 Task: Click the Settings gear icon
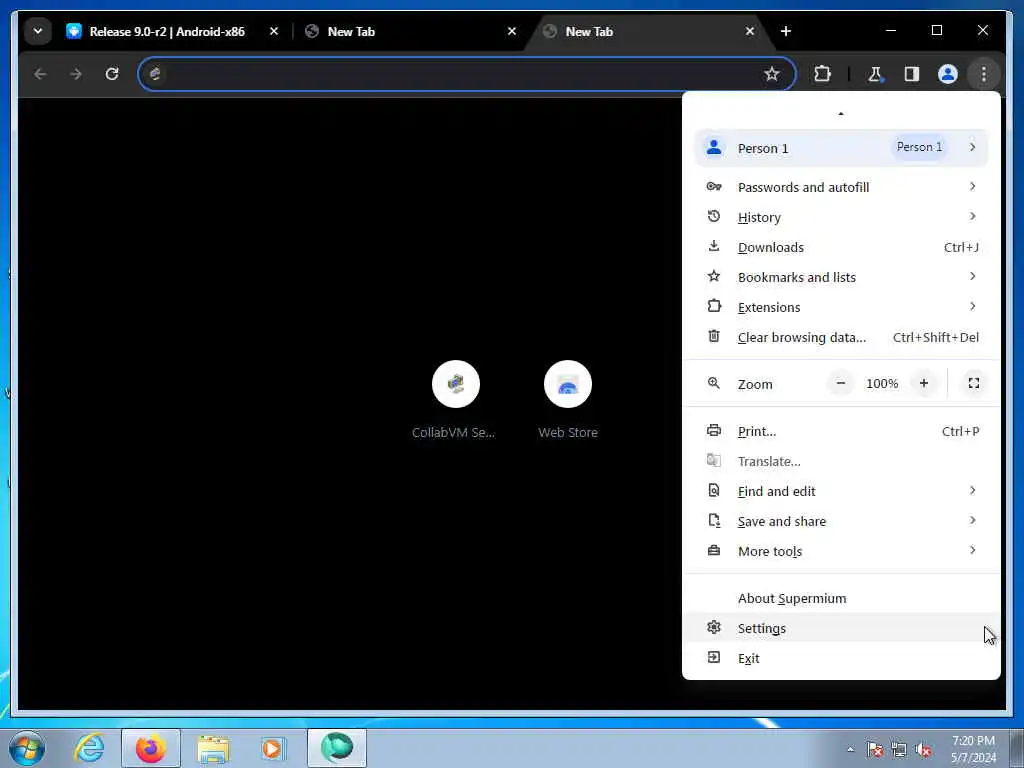(714, 628)
